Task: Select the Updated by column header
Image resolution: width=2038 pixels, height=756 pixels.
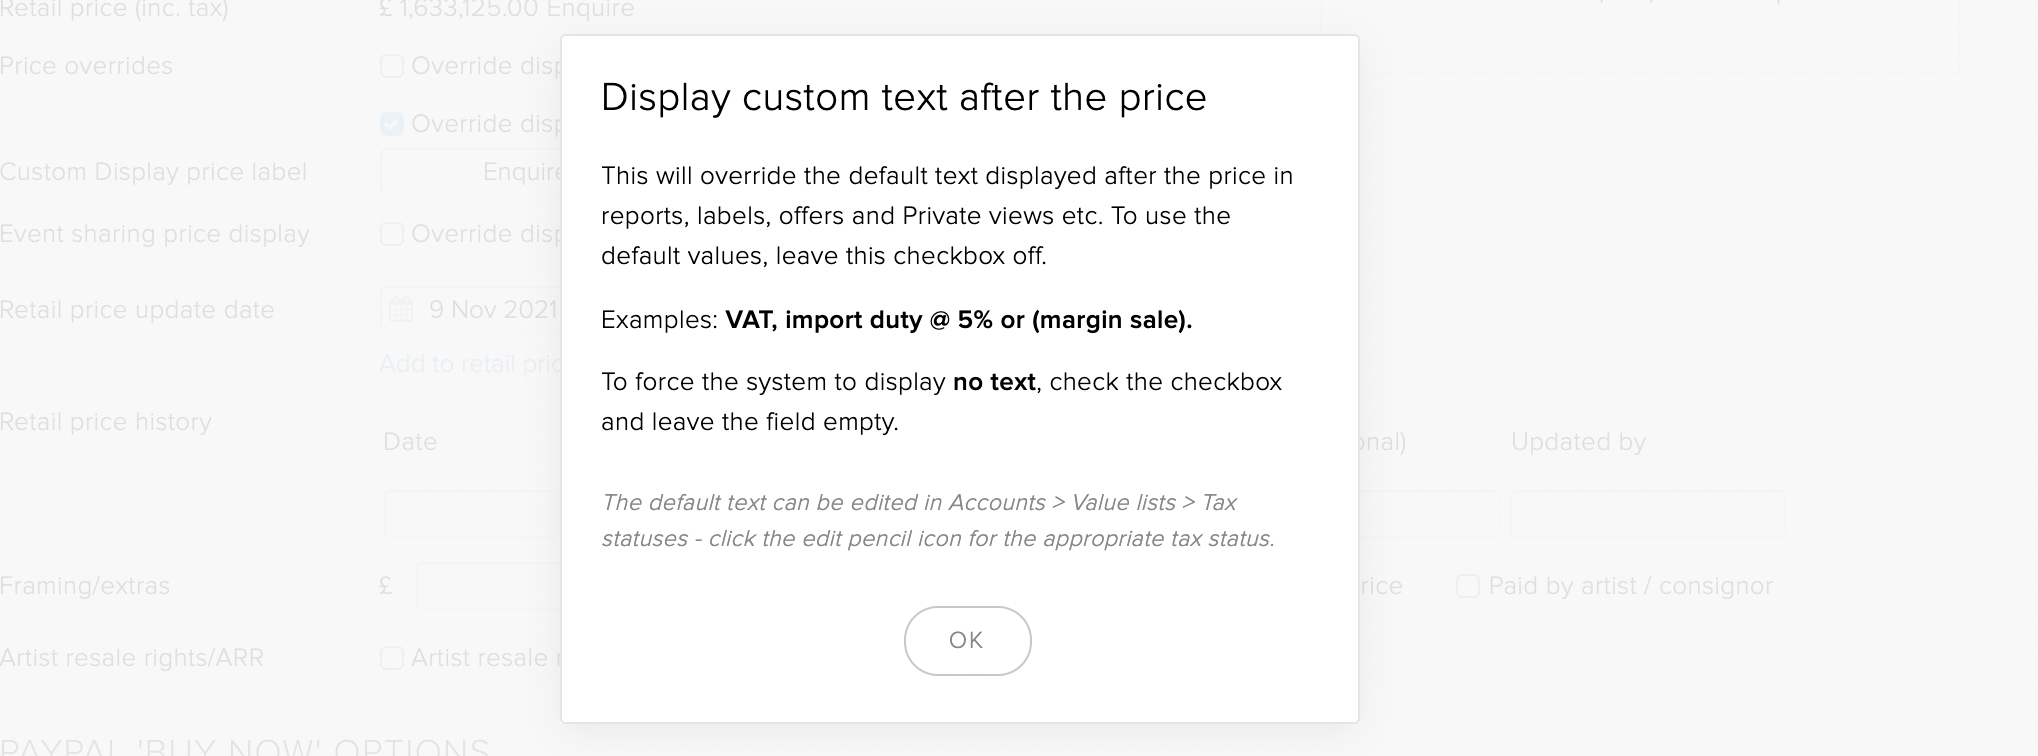Action: [x=1577, y=442]
